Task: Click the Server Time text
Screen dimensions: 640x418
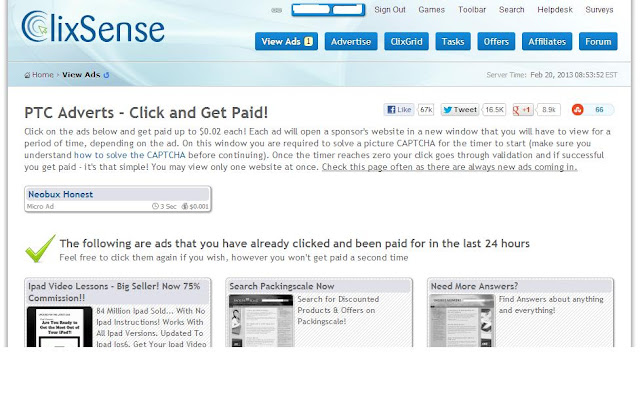Action: pos(552,75)
